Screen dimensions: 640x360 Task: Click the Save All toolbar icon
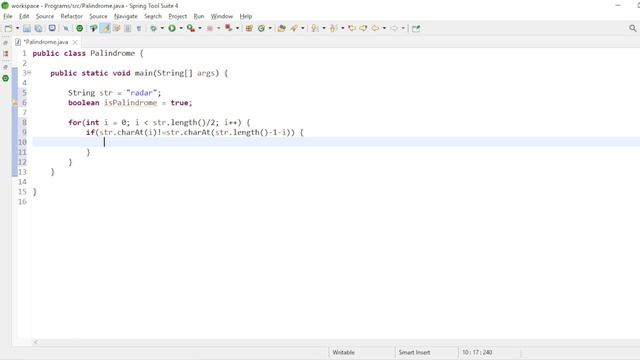[38, 28]
